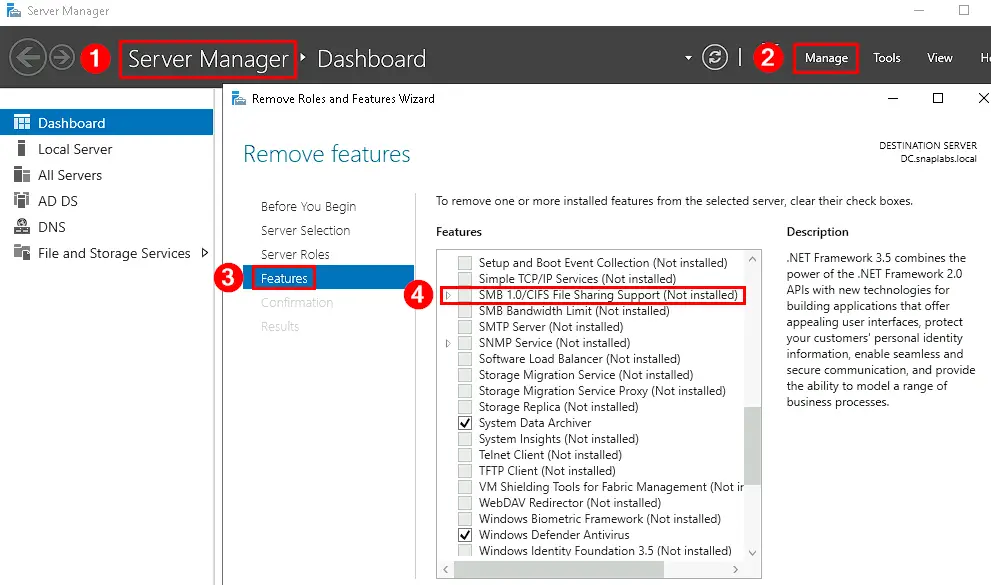Toggle the Software Load Balancer checkbox

tap(465, 359)
